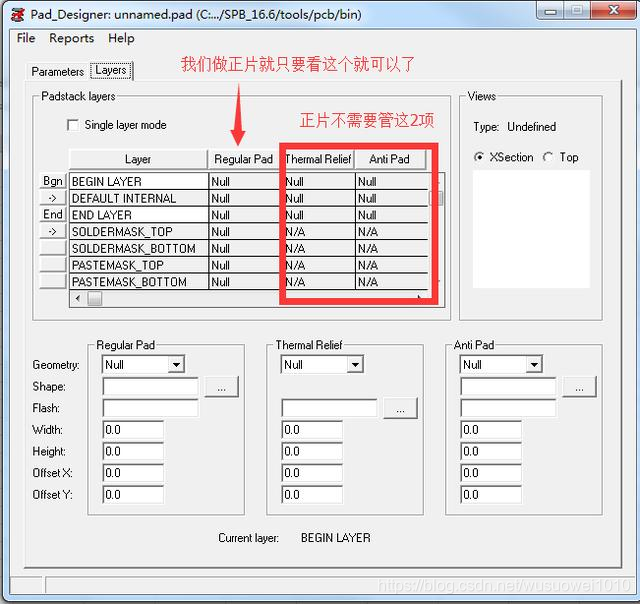Click the arrow button beside DEFAULT INTERNAL
640x604 pixels.
pyautogui.click(x=53, y=198)
